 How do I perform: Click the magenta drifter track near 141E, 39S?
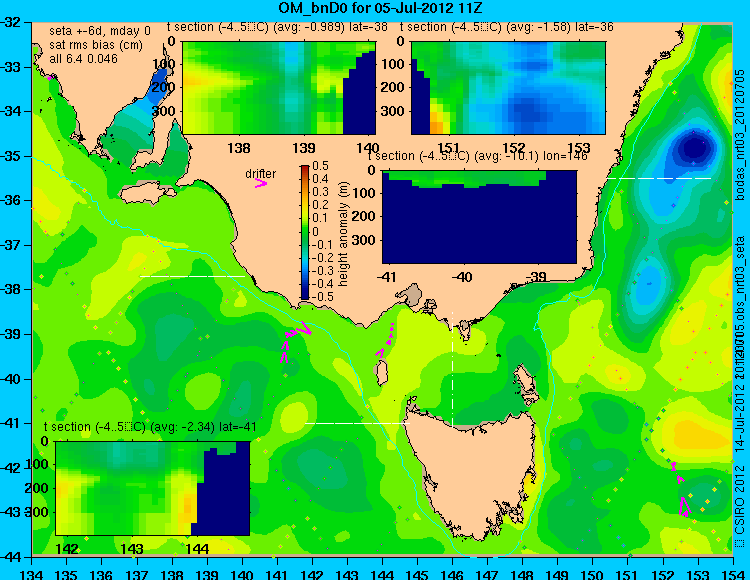pyautogui.click(x=294, y=342)
